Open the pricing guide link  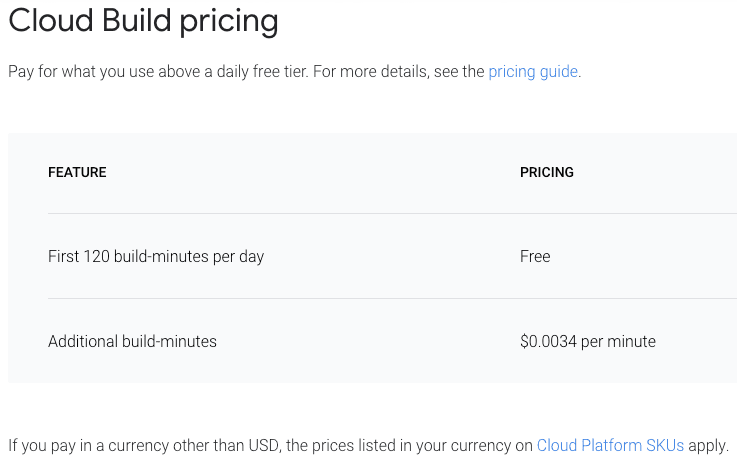[x=532, y=72]
